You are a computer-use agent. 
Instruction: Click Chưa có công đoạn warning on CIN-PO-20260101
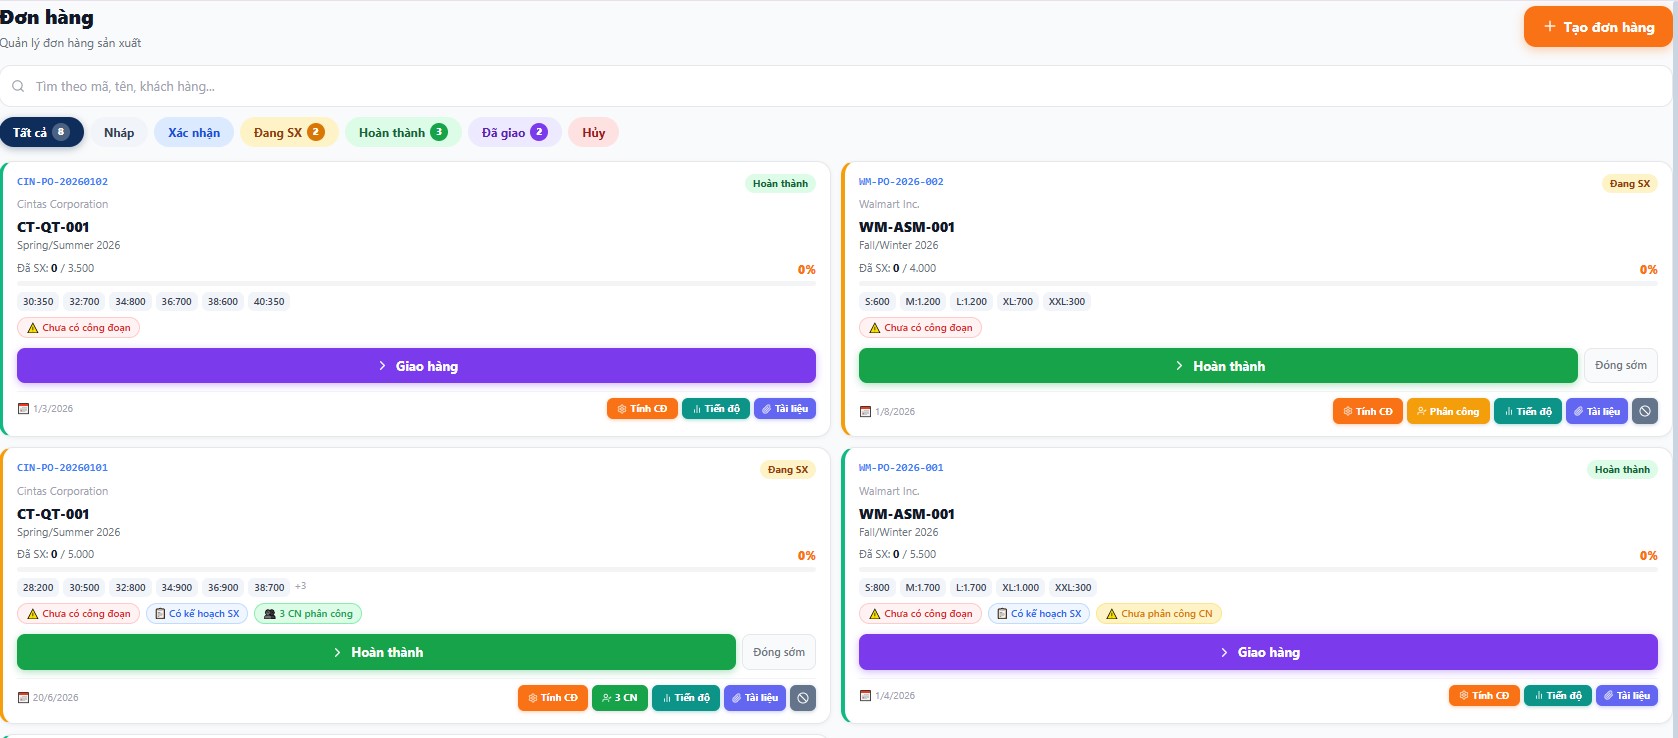point(79,614)
